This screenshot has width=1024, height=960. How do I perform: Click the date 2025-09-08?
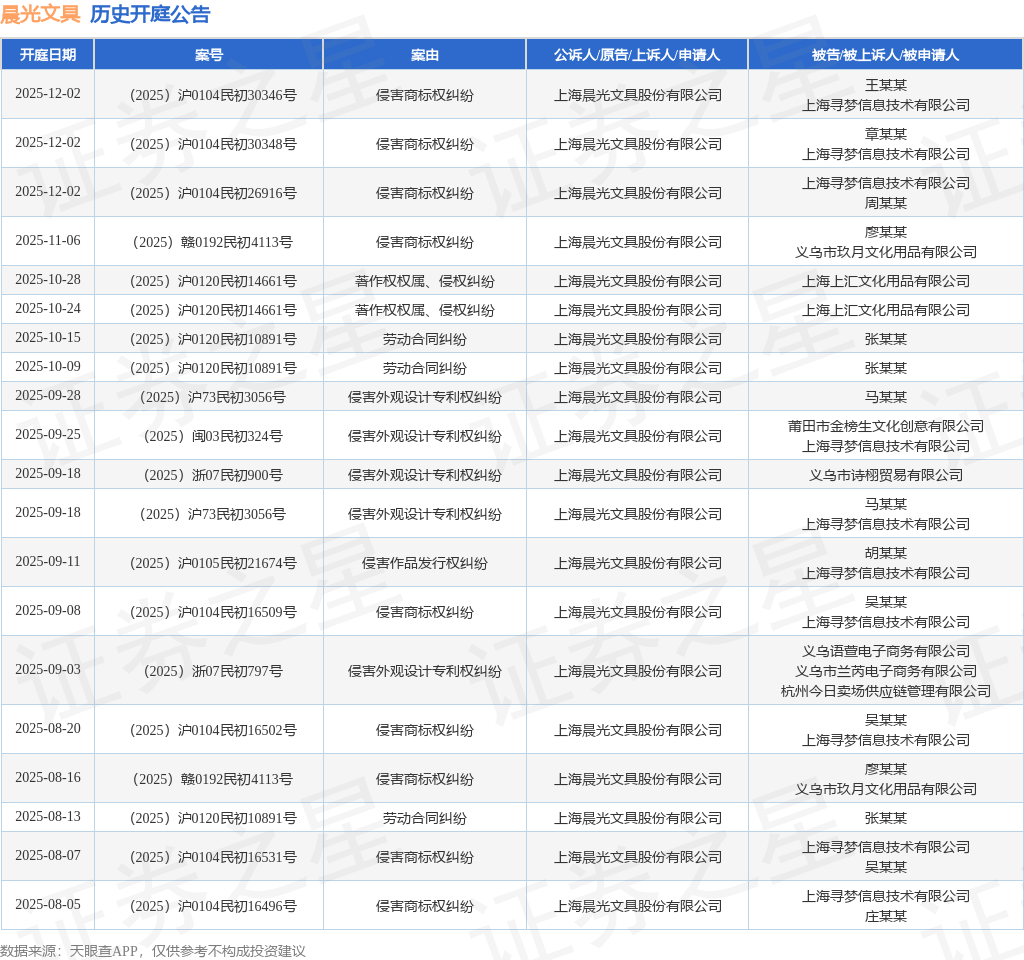click(x=48, y=611)
